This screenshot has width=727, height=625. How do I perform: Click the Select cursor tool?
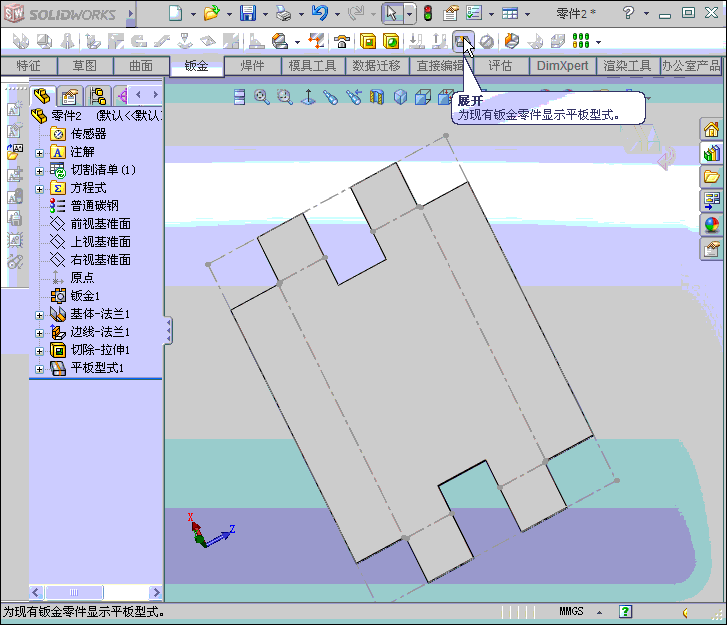coord(392,13)
